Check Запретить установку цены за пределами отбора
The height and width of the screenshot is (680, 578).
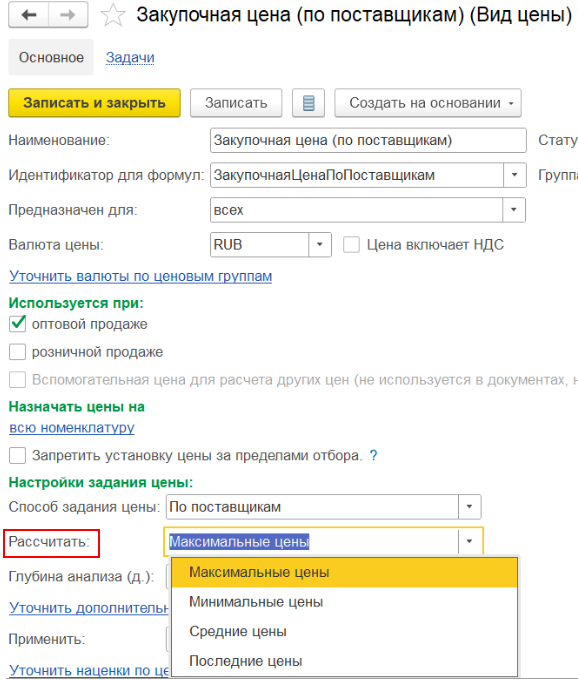(17, 455)
